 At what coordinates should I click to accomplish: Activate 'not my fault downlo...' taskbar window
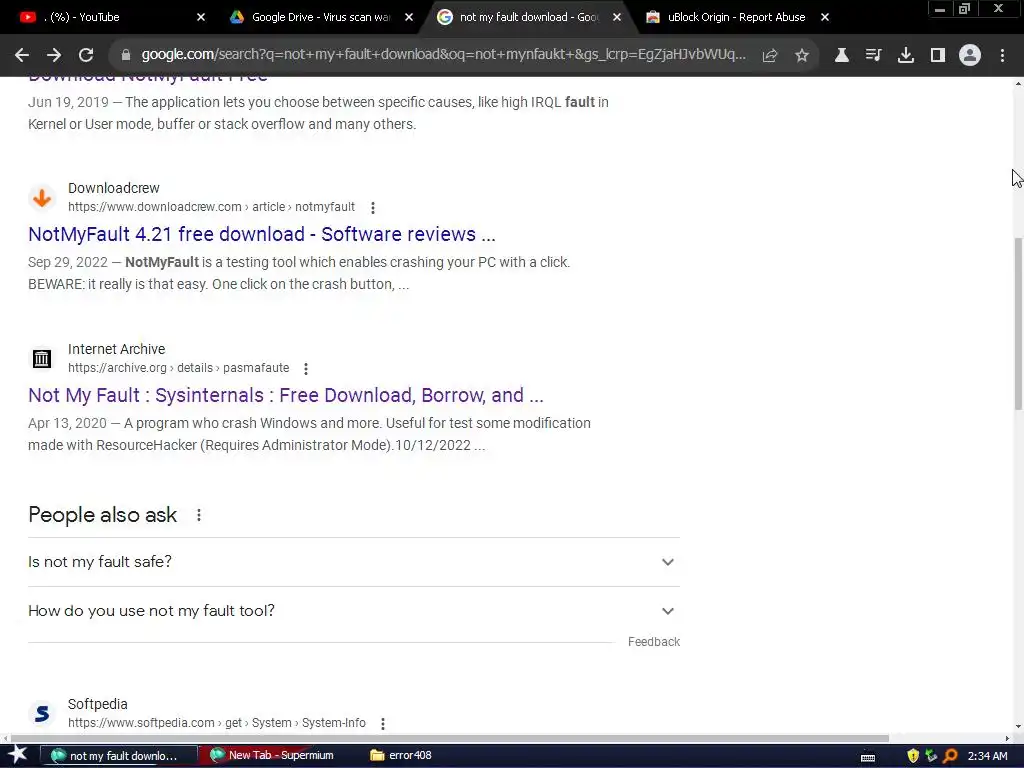(119, 756)
